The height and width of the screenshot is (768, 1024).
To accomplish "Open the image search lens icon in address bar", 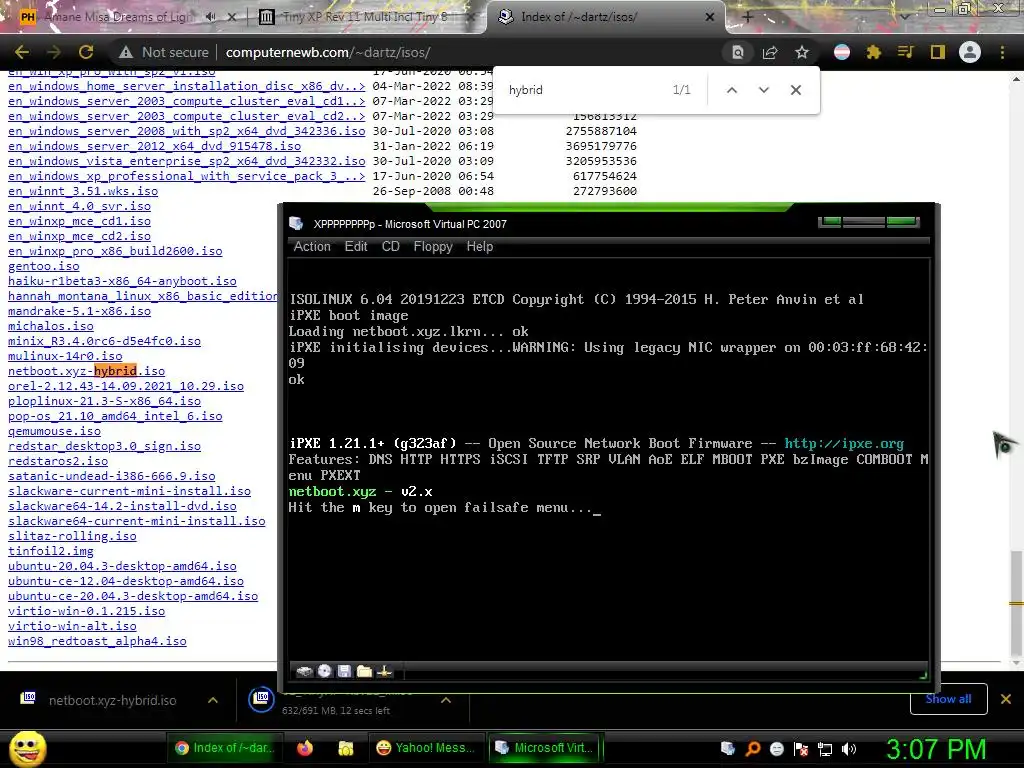I will (x=737, y=52).
